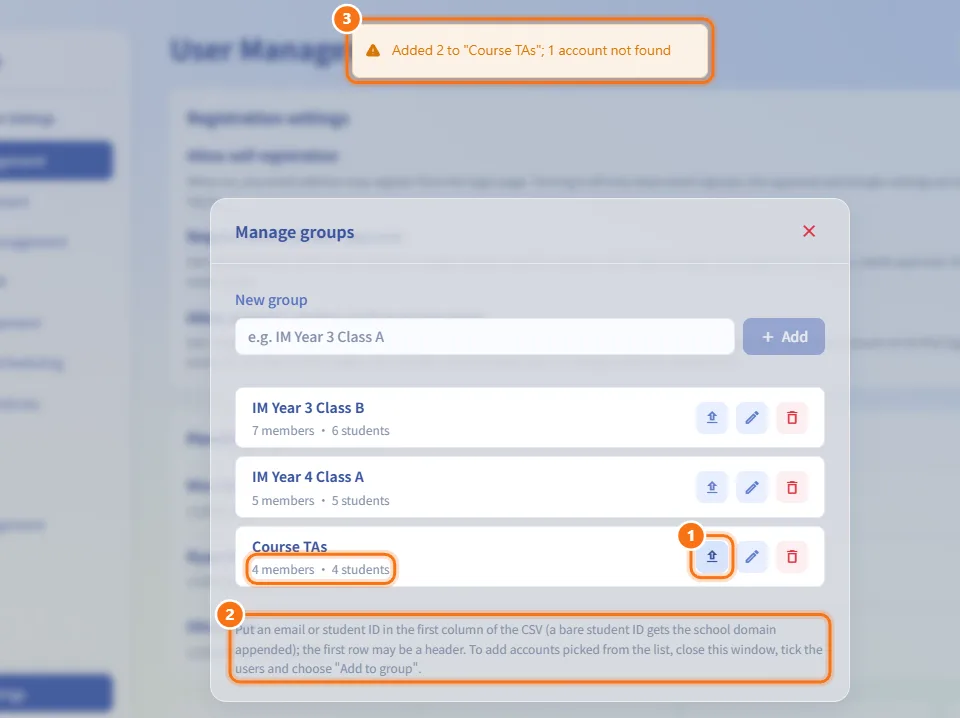960x718 pixels.
Task: Import members into Course TAs via upload icon
Action: pos(711,557)
